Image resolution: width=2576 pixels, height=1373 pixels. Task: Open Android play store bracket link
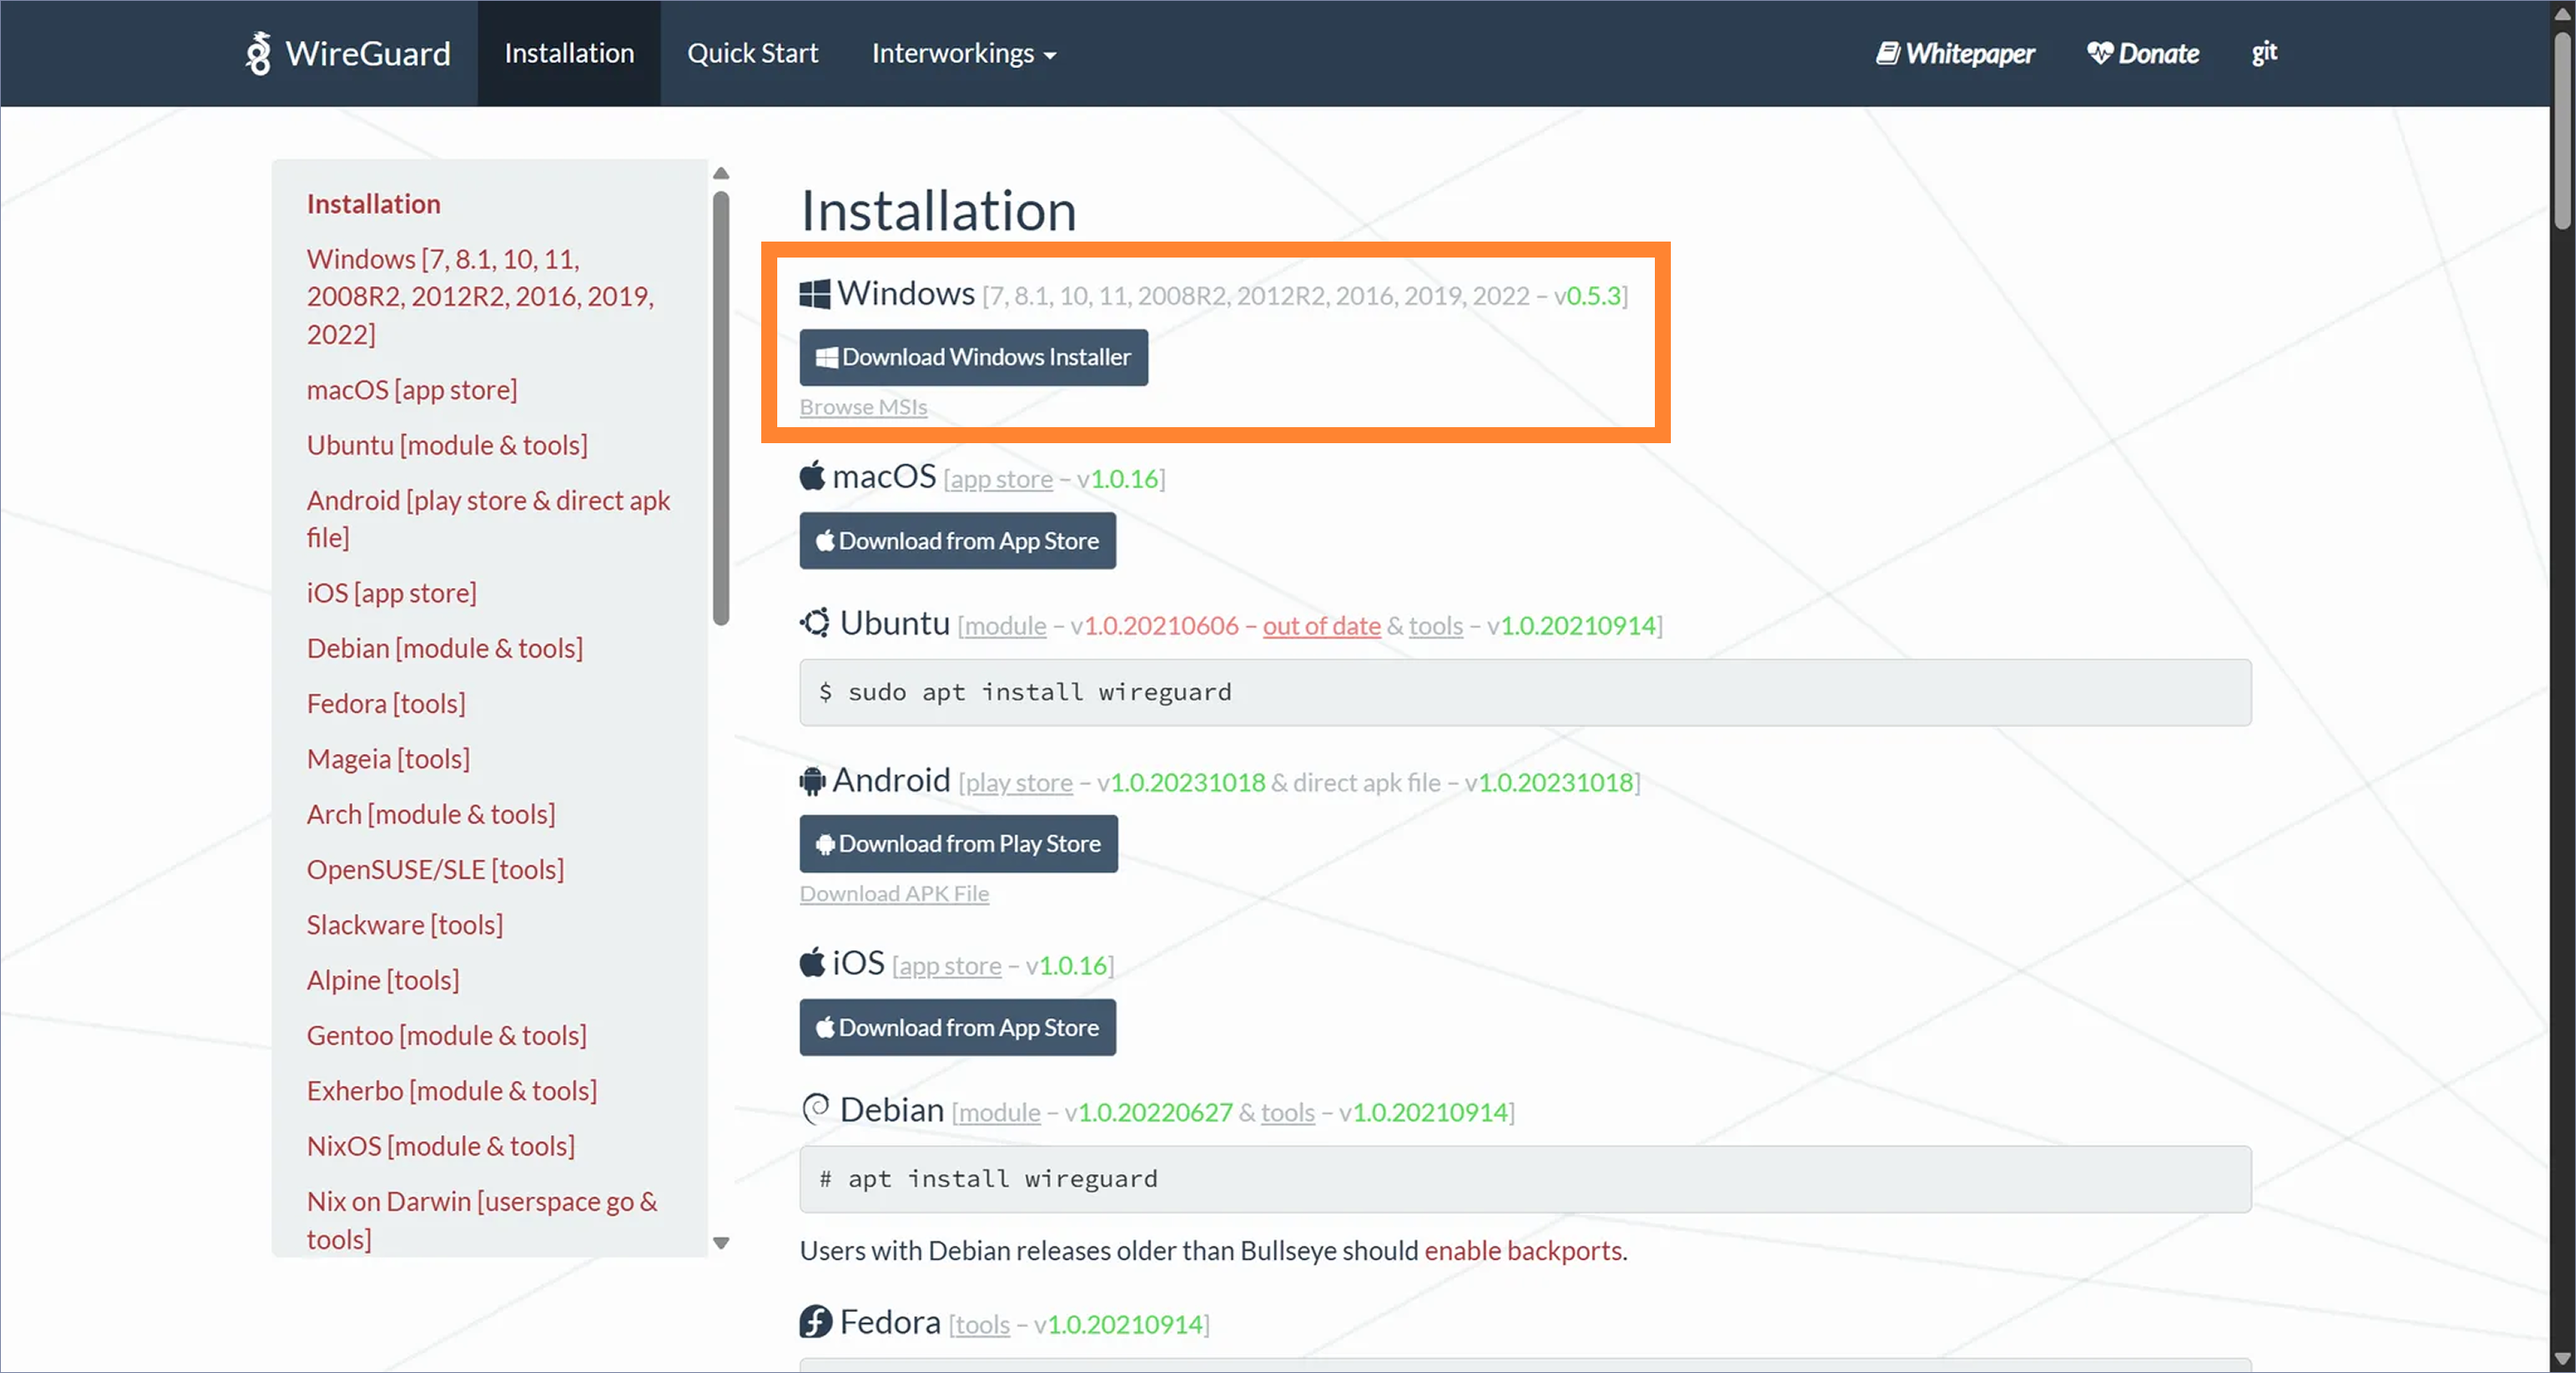pyautogui.click(x=1019, y=783)
